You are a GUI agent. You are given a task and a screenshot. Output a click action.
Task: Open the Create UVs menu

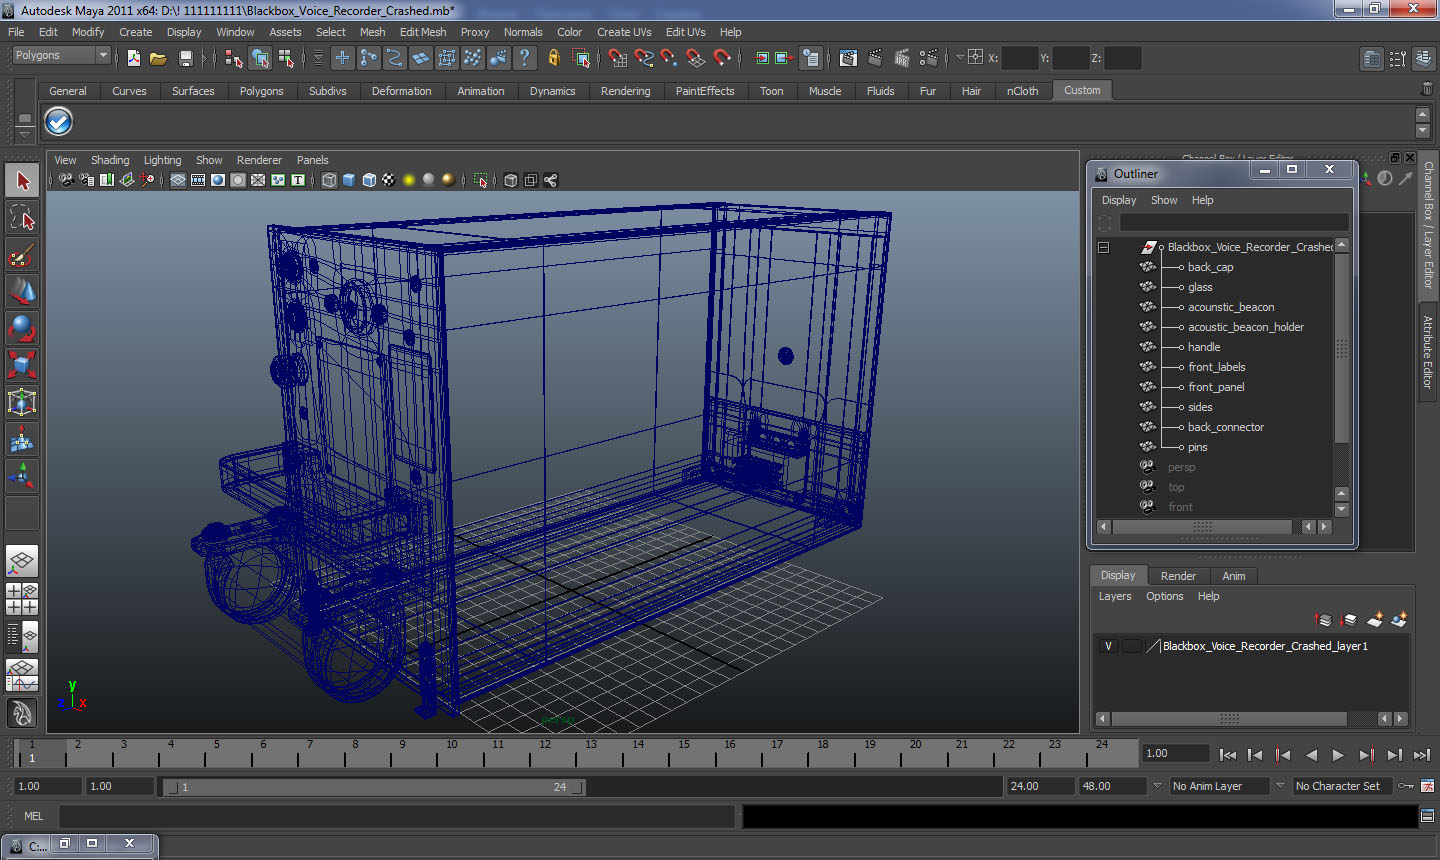pyautogui.click(x=624, y=32)
